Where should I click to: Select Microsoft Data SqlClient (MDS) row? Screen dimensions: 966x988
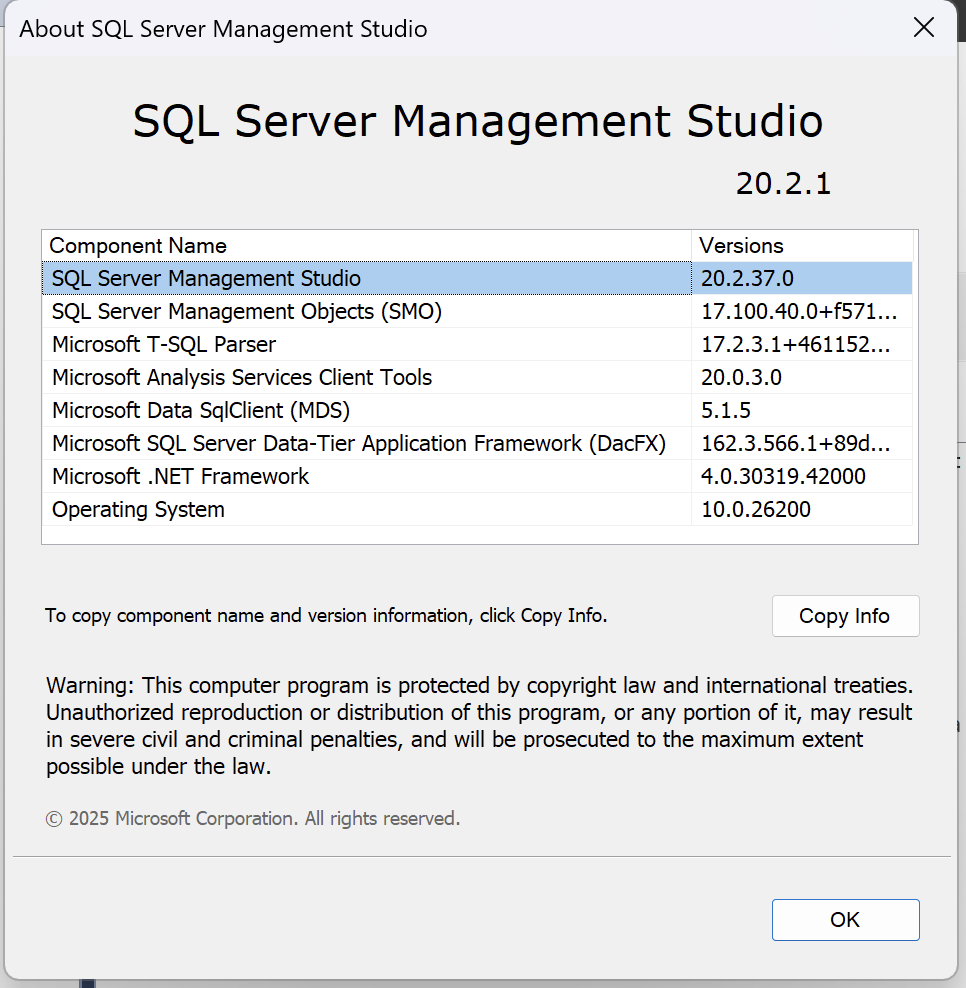tap(477, 410)
